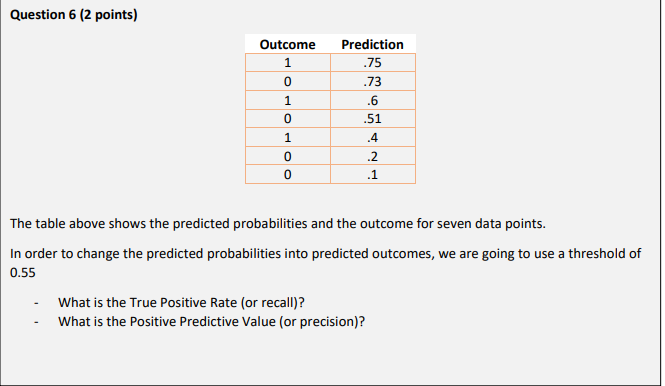This screenshot has width=665, height=386.
Task: Click outcome cell next to .73
Action: (288, 81)
